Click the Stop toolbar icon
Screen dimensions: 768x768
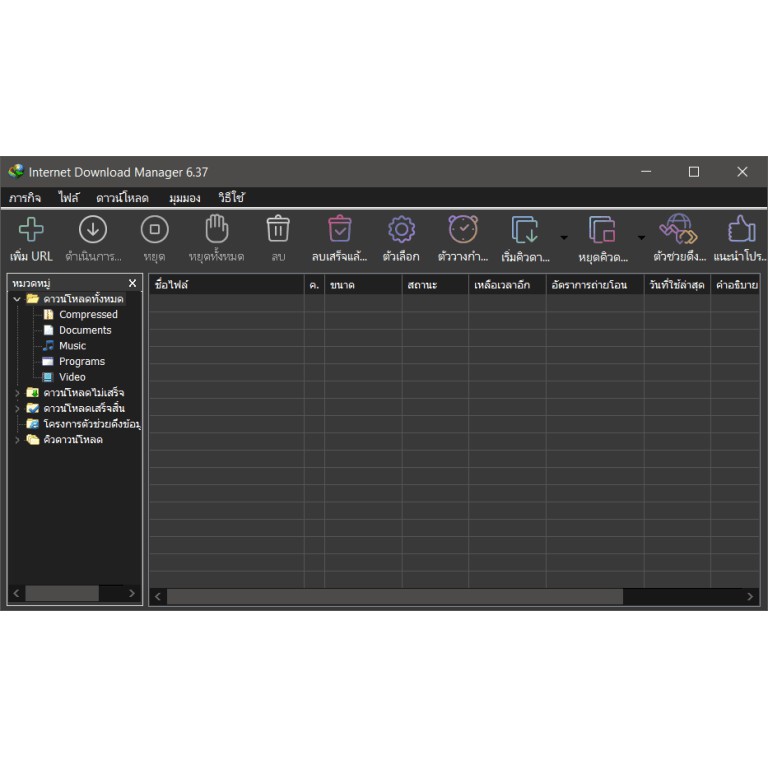click(154, 229)
